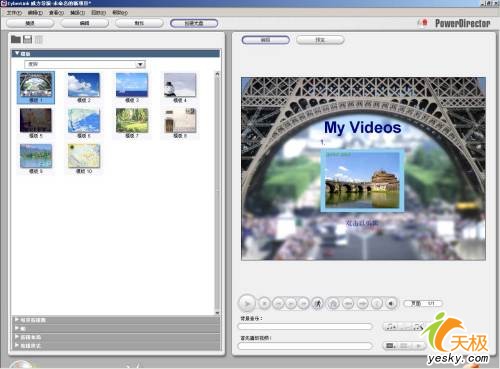This screenshot has height=369, width=500.
Task: Click the remove background music icon
Action: click(x=418, y=327)
